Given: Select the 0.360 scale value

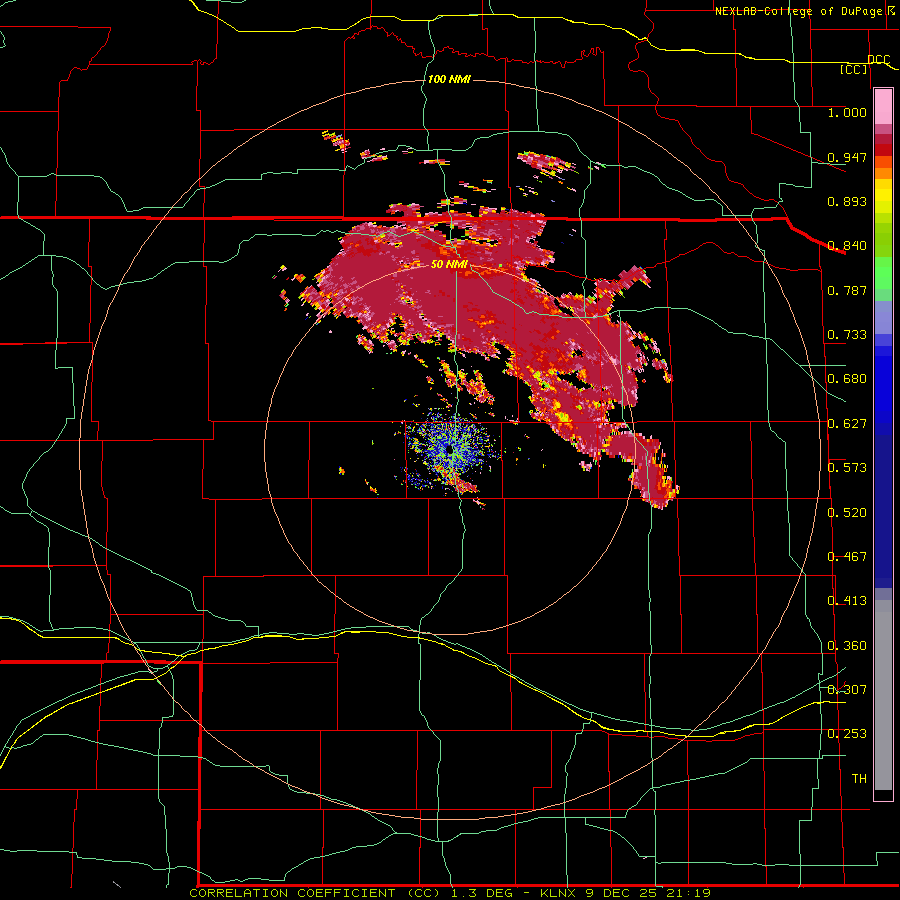Looking at the screenshot, I should (847, 646).
